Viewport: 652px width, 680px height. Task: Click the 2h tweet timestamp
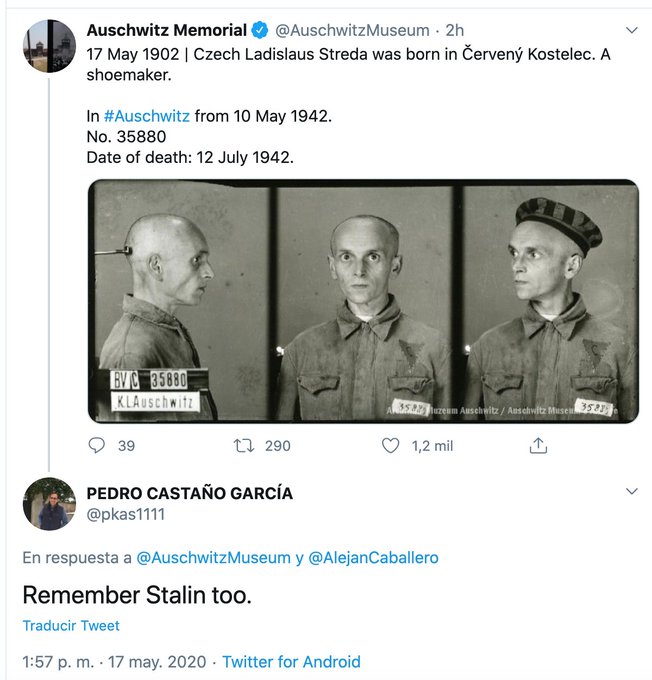[455, 30]
